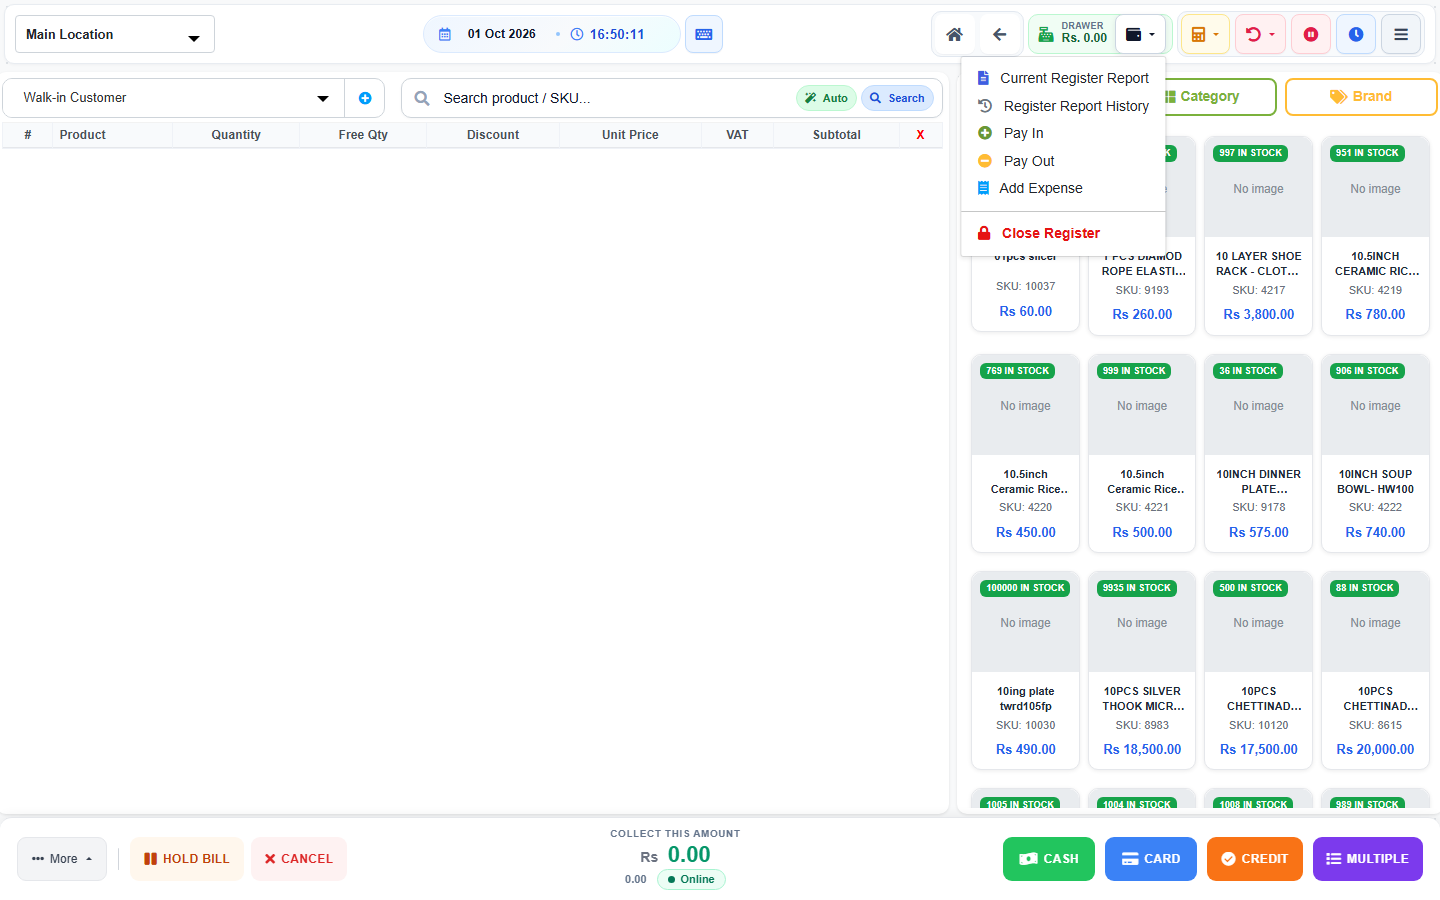Image resolution: width=1440 pixels, height=900 pixels.
Task: Click the HOLD BILL button
Action: click(187, 859)
